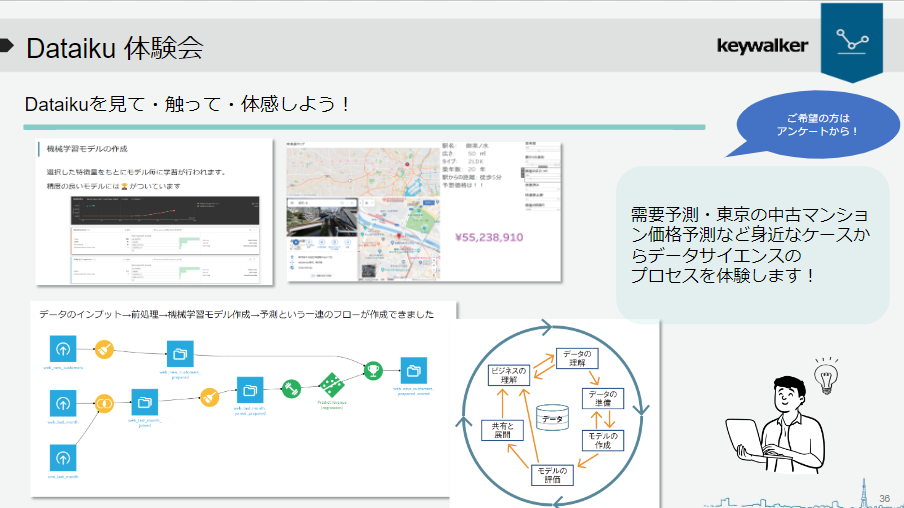904x508 pixels.
Task: Open the web_last_month_joined_prepared folder dataset
Action: pos(250,390)
